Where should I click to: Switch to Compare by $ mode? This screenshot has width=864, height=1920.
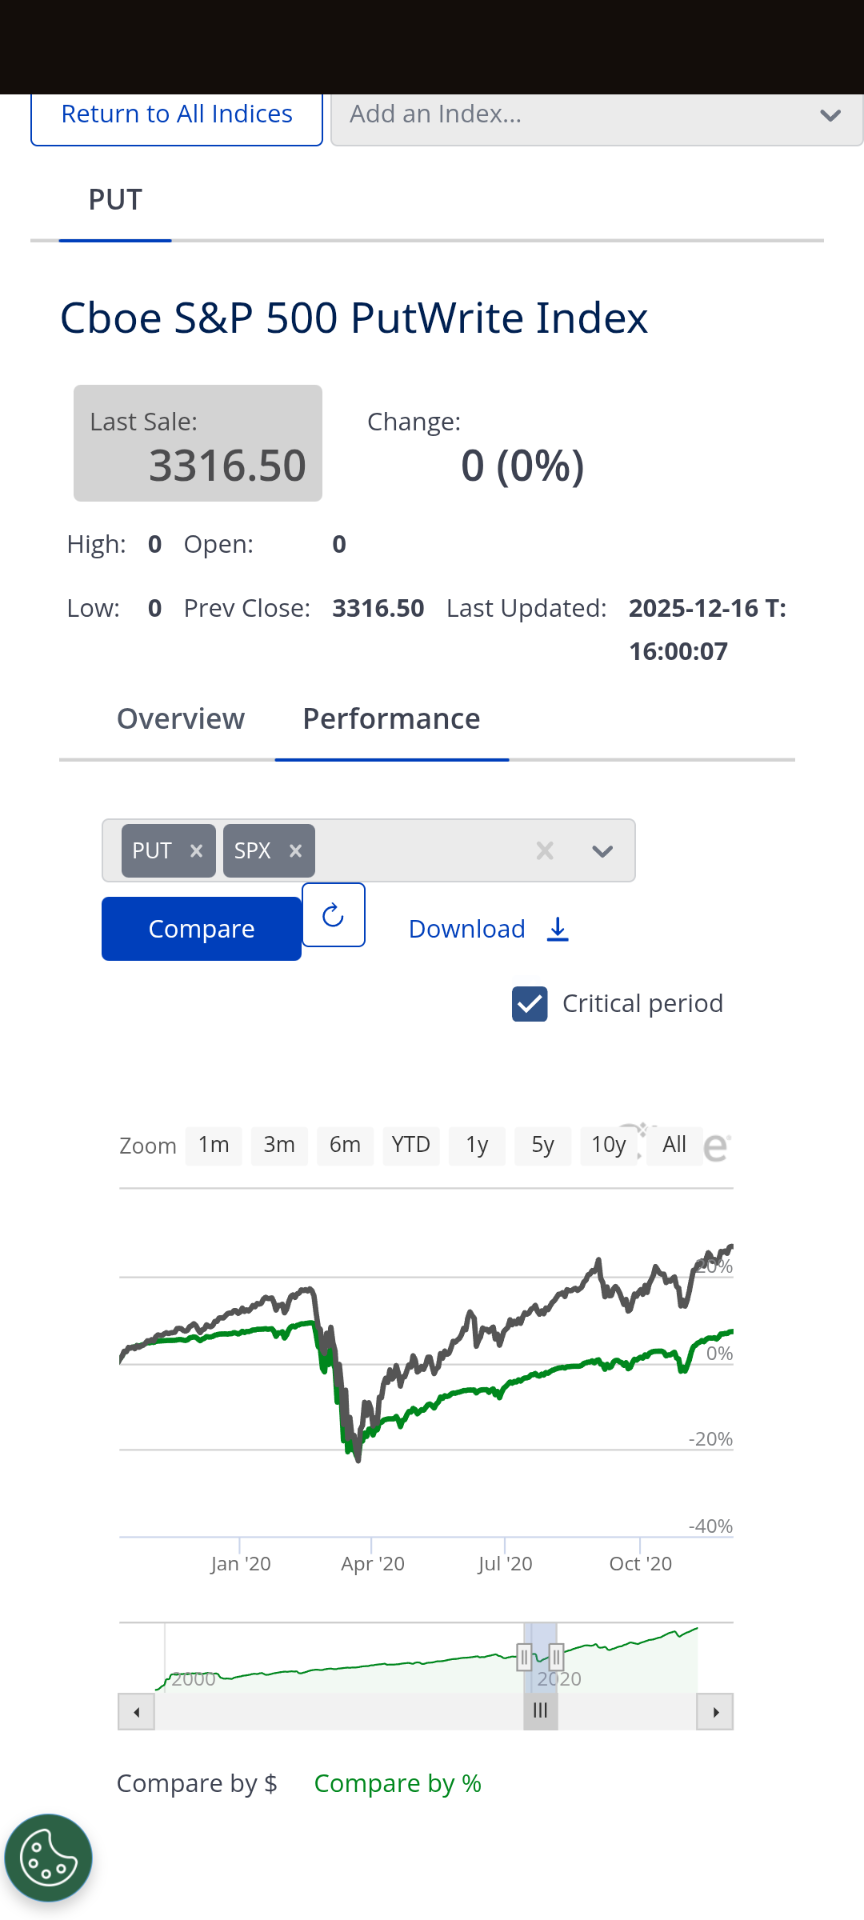click(x=197, y=1783)
